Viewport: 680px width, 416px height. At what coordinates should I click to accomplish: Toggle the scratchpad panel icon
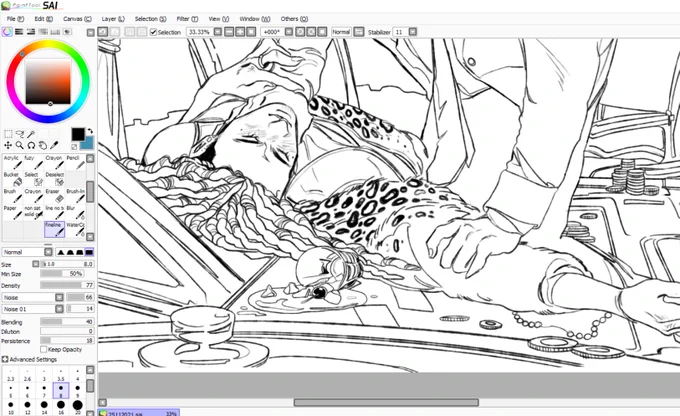pos(67,32)
